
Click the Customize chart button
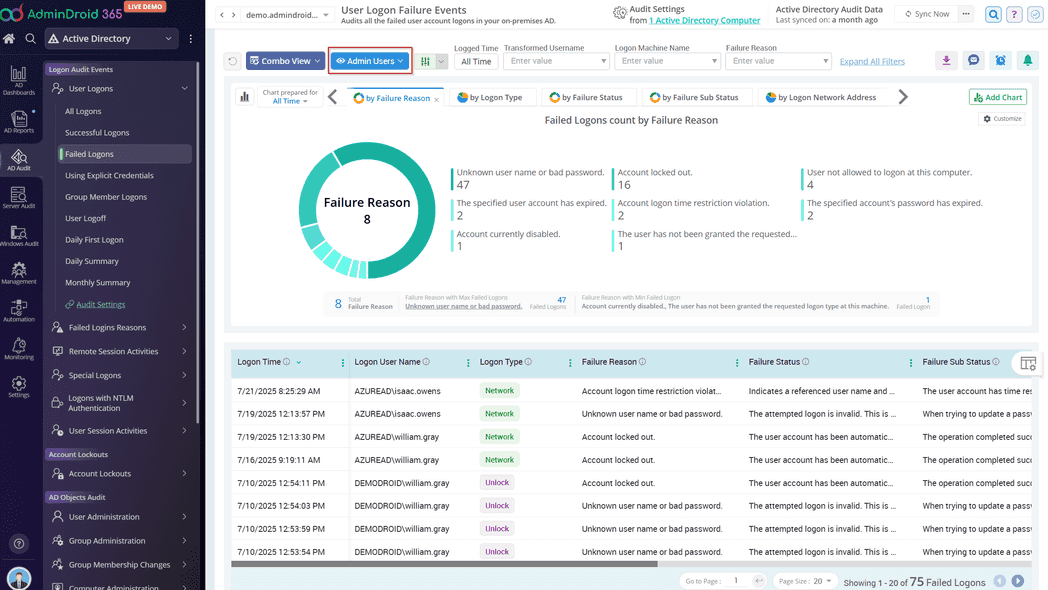tap(1002, 118)
